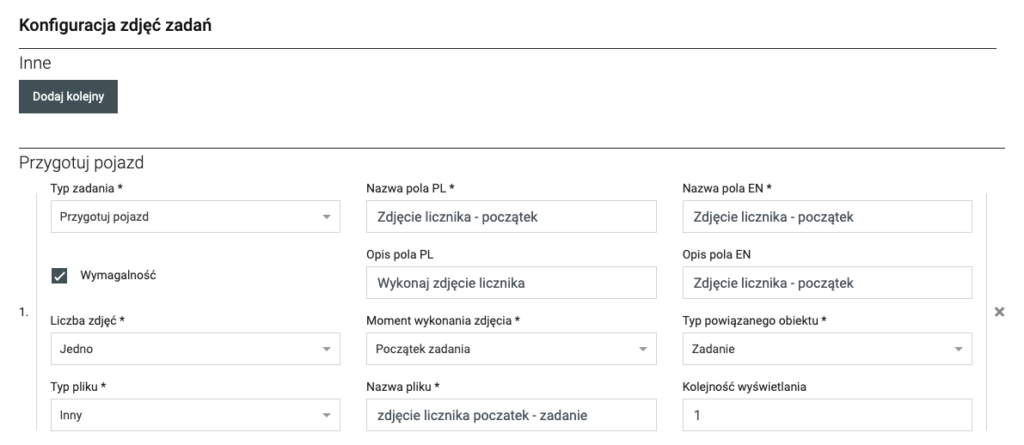Click the arrow in Liczba zdjęć dropdown
Screen dimensions: 1024x445
pos(326,349)
